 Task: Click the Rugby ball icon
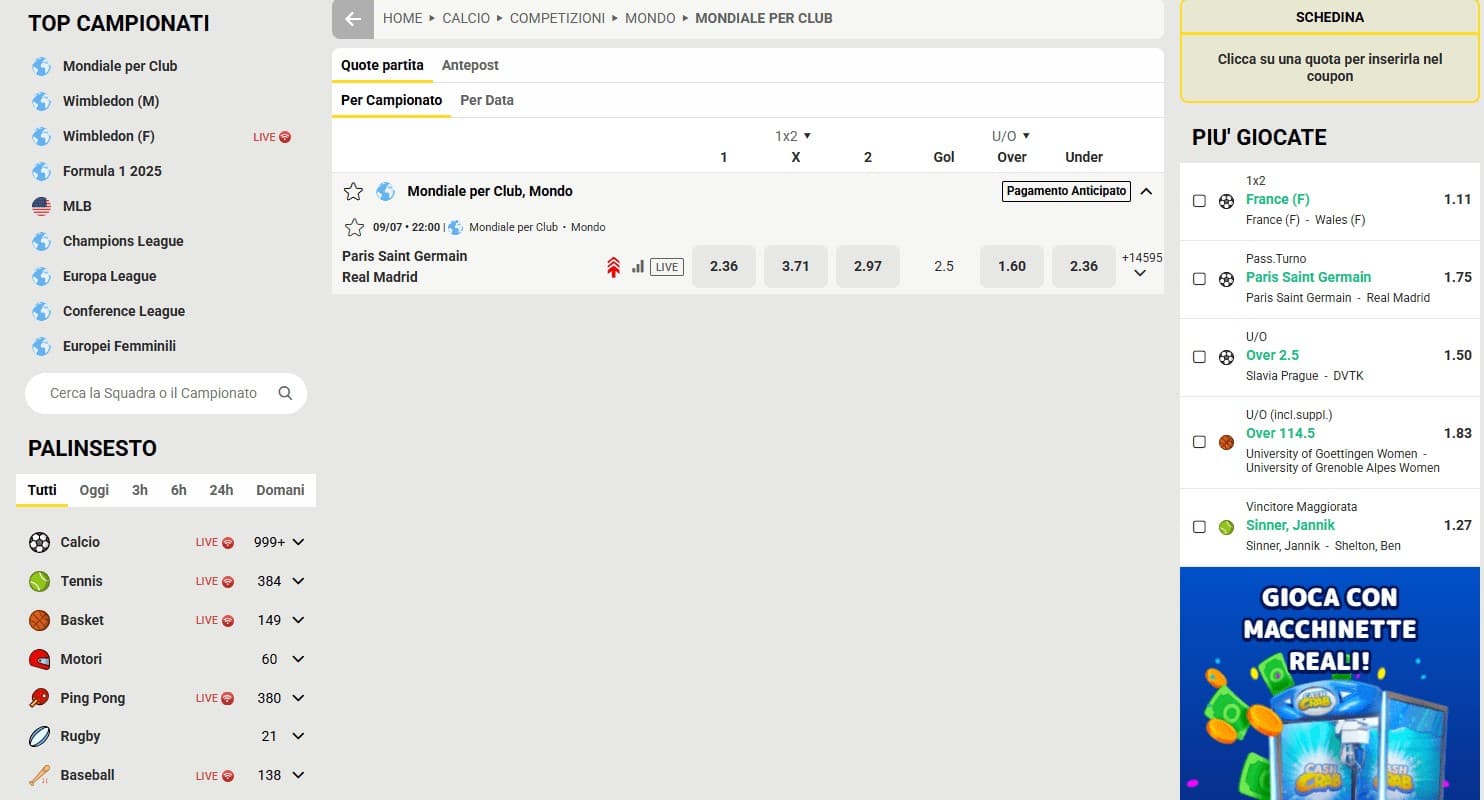(x=39, y=736)
